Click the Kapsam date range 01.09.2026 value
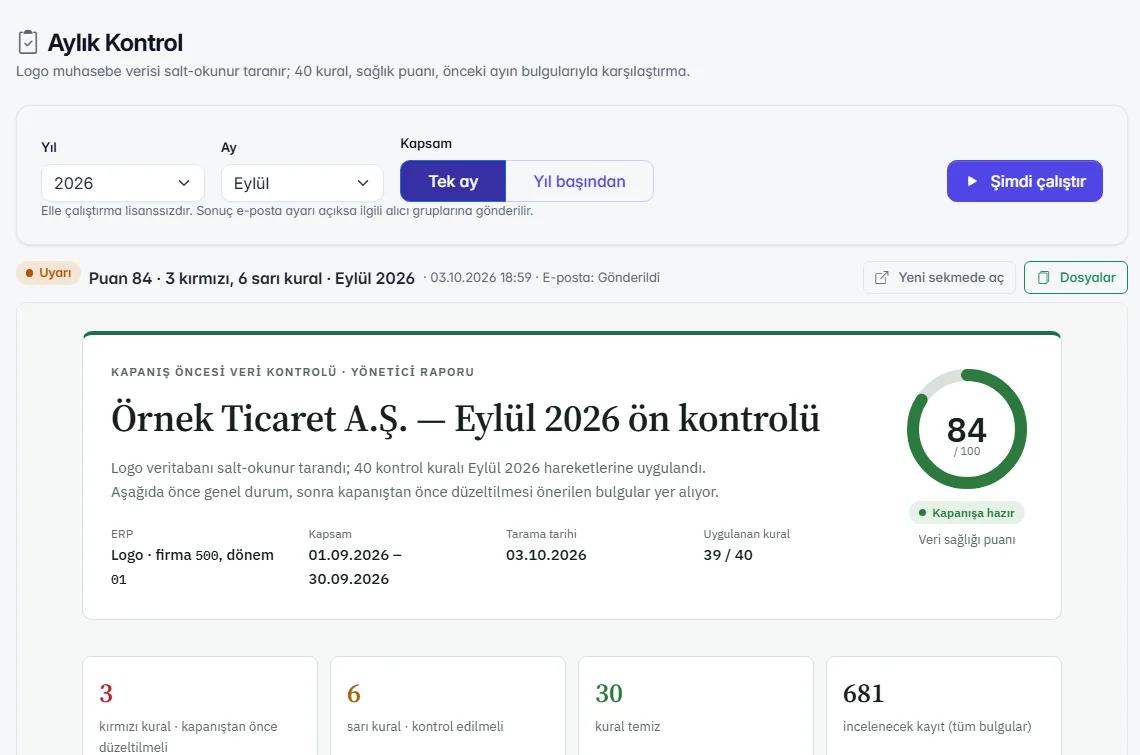1140x755 pixels. 355,567
